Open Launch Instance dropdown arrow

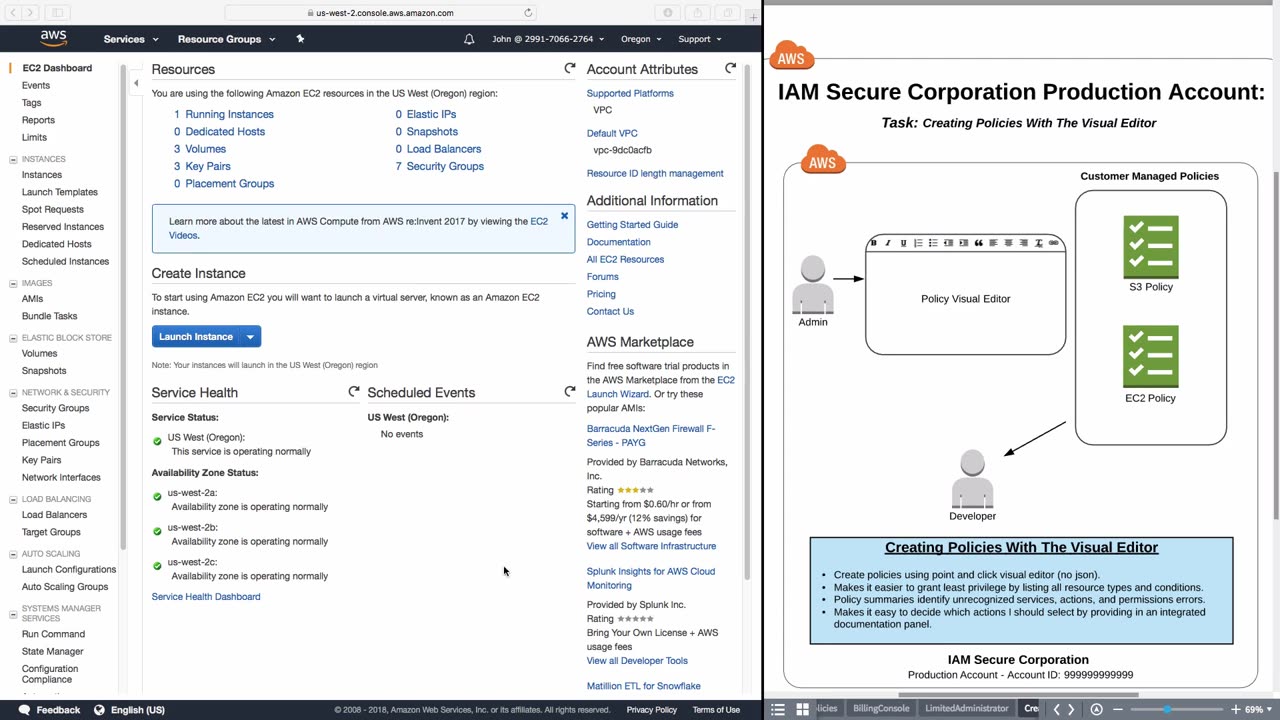pyautogui.click(x=250, y=337)
